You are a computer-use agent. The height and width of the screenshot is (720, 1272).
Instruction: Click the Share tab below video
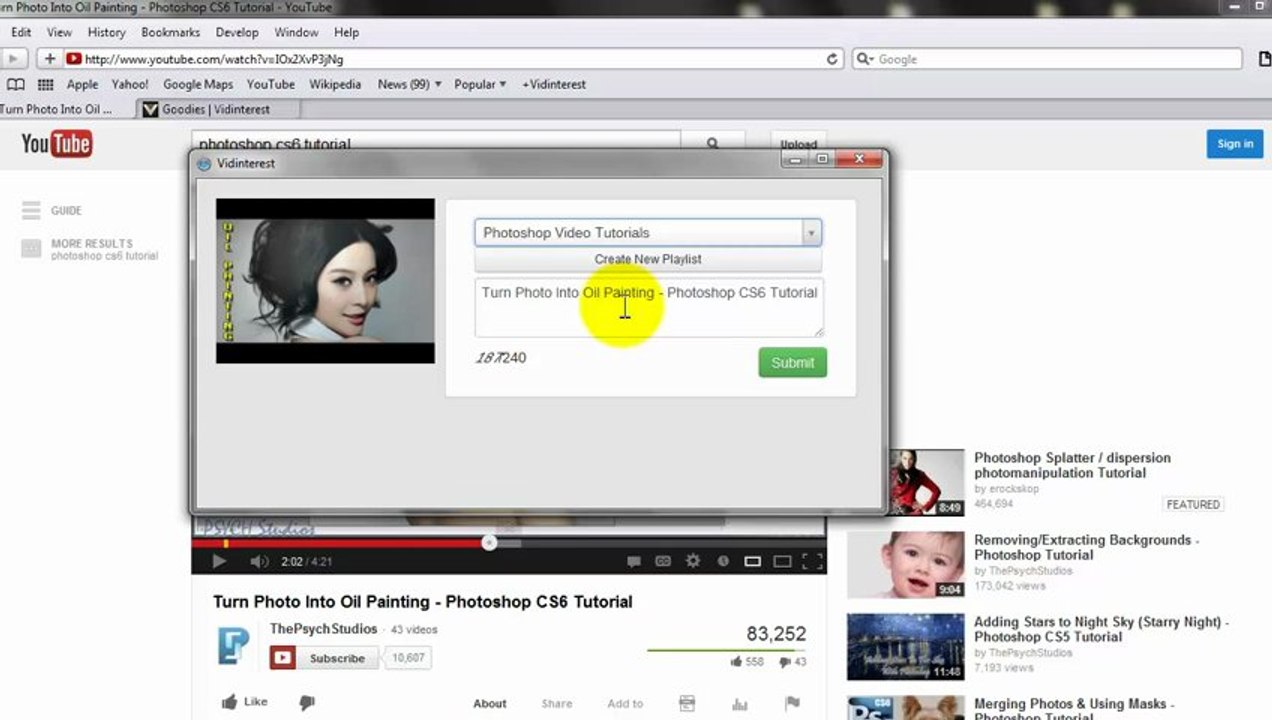(x=557, y=704)
